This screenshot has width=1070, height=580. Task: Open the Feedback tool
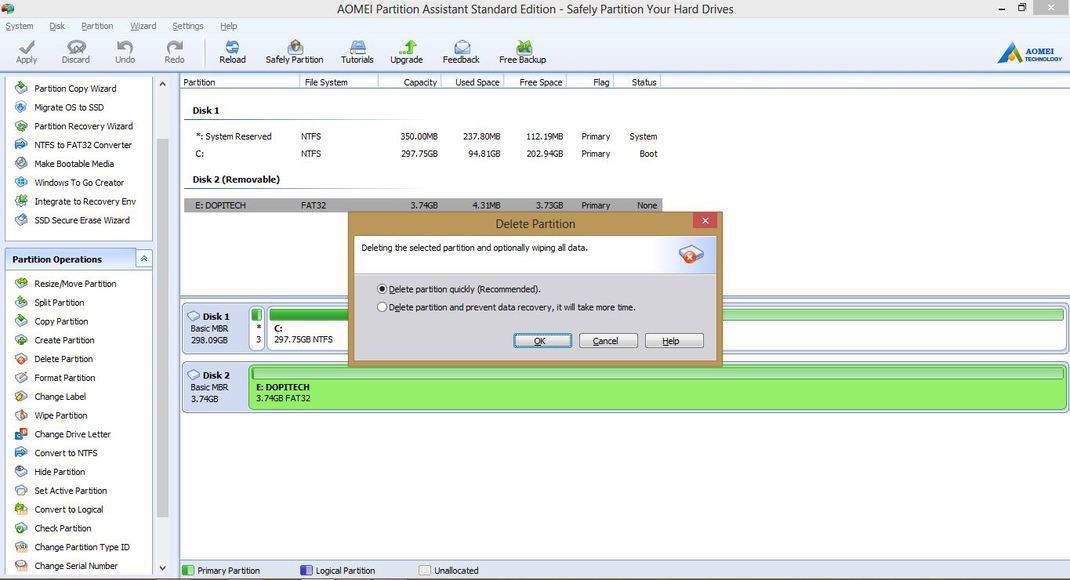click(460, 50)
